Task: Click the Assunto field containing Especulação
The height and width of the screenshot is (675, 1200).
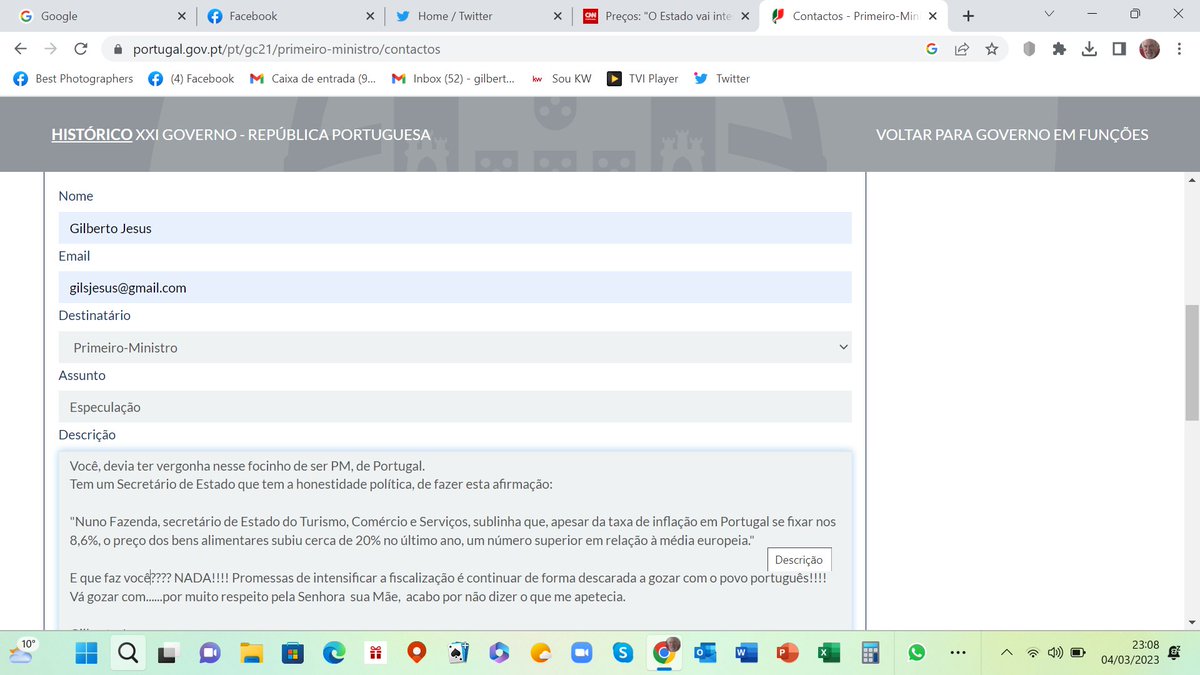Action: [455, 407]
